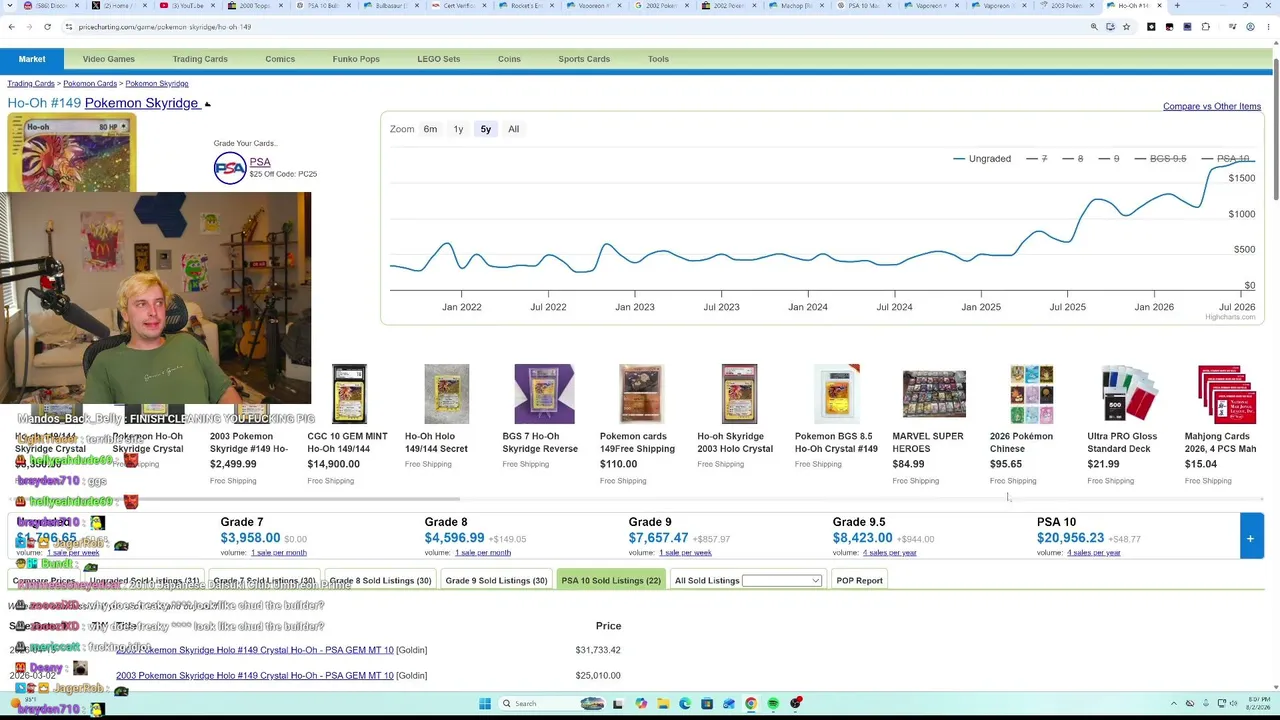Bookmark this page with the star icon
1280x720 pixels.
click(1126, 27)
